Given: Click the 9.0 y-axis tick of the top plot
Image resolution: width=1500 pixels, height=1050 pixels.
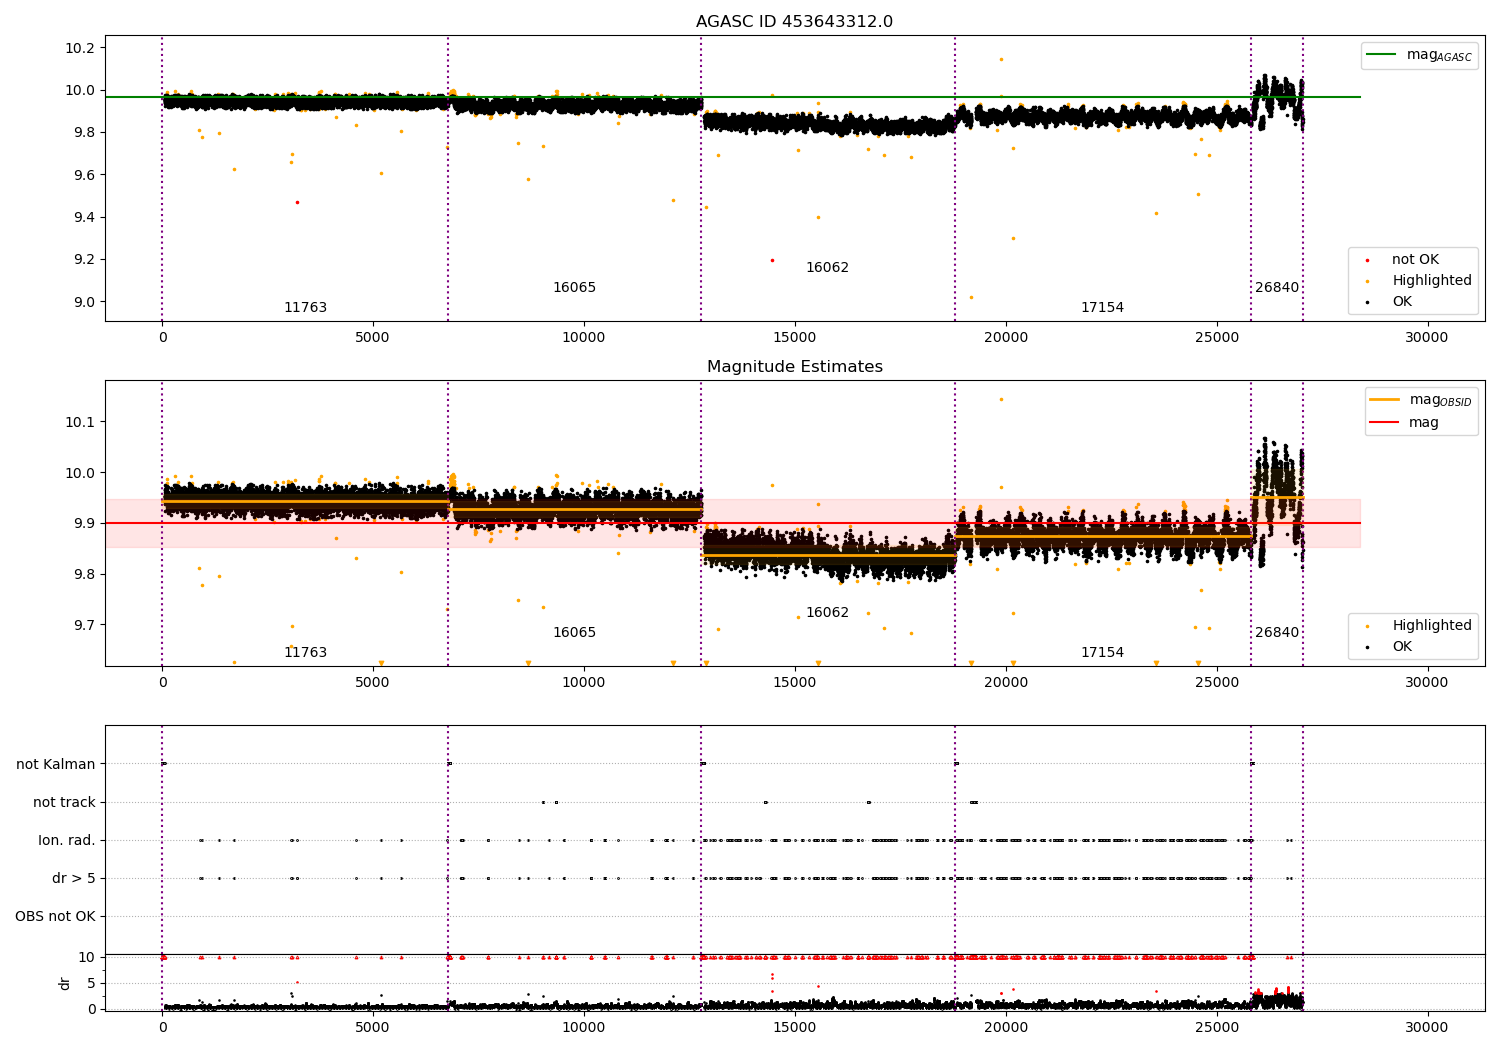Looking at the screenshot, I should (84, 302).
